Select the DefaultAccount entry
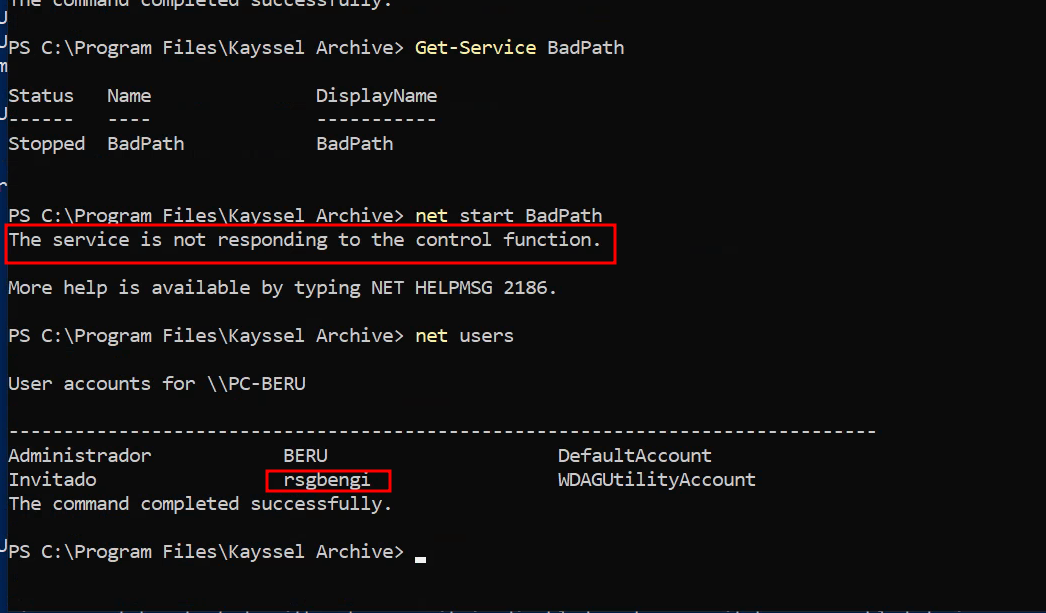Image resolution: width=1046 pixels, height=613 pixels. (634, 456)
